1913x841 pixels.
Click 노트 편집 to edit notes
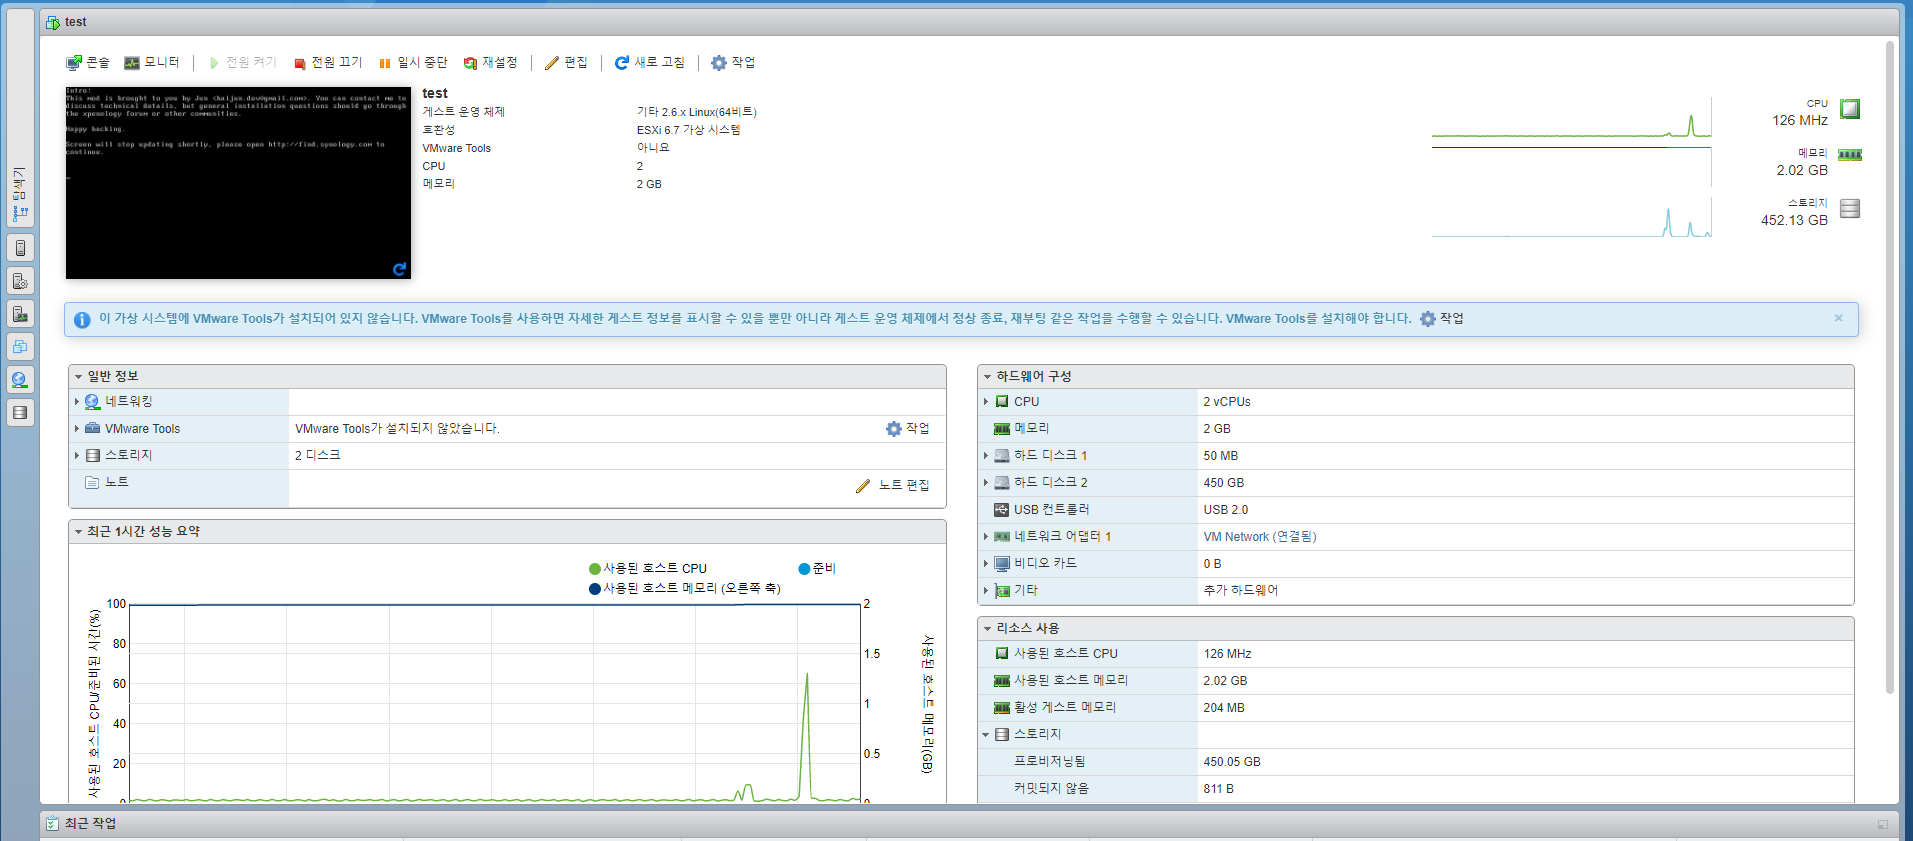(x=893, y=485)
